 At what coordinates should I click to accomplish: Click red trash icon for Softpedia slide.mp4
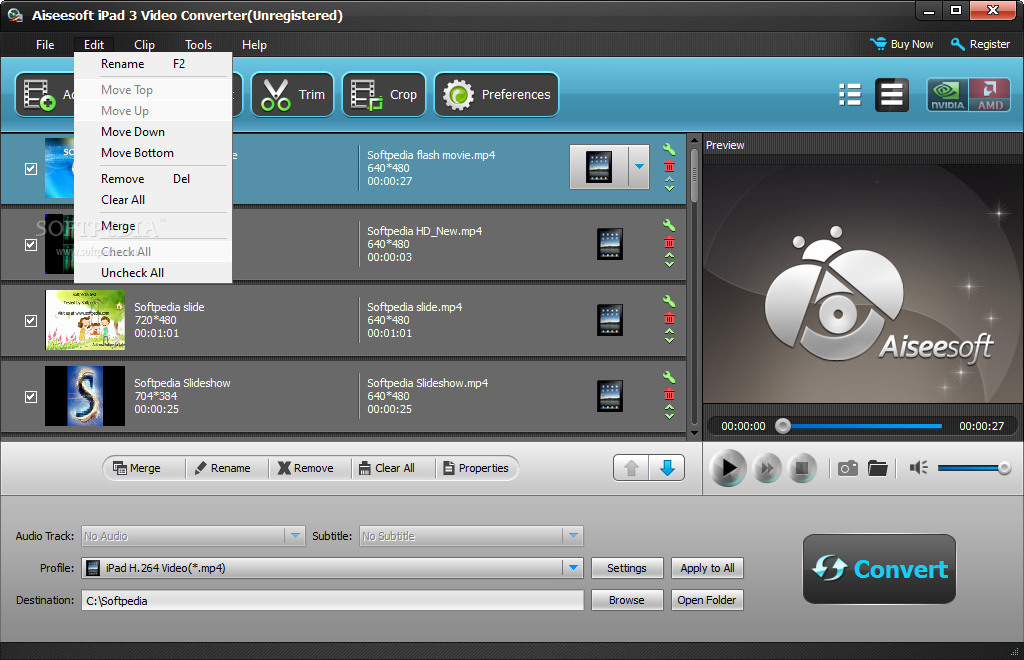point(669,319)
